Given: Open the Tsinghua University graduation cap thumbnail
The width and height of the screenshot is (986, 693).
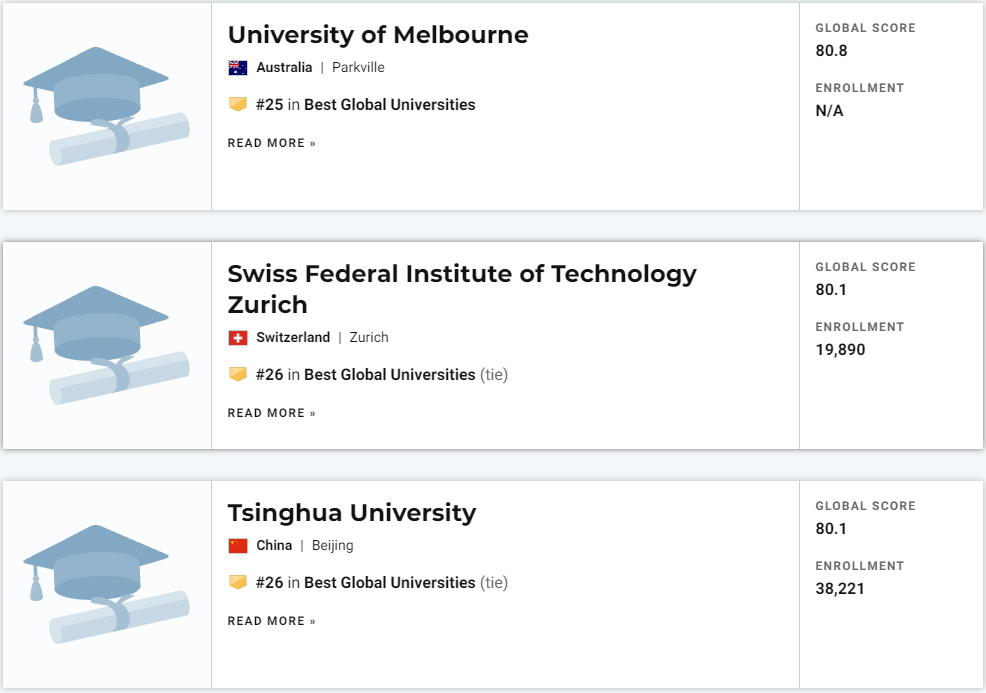Looking at the screenshot, I should [x=106, y=584].
